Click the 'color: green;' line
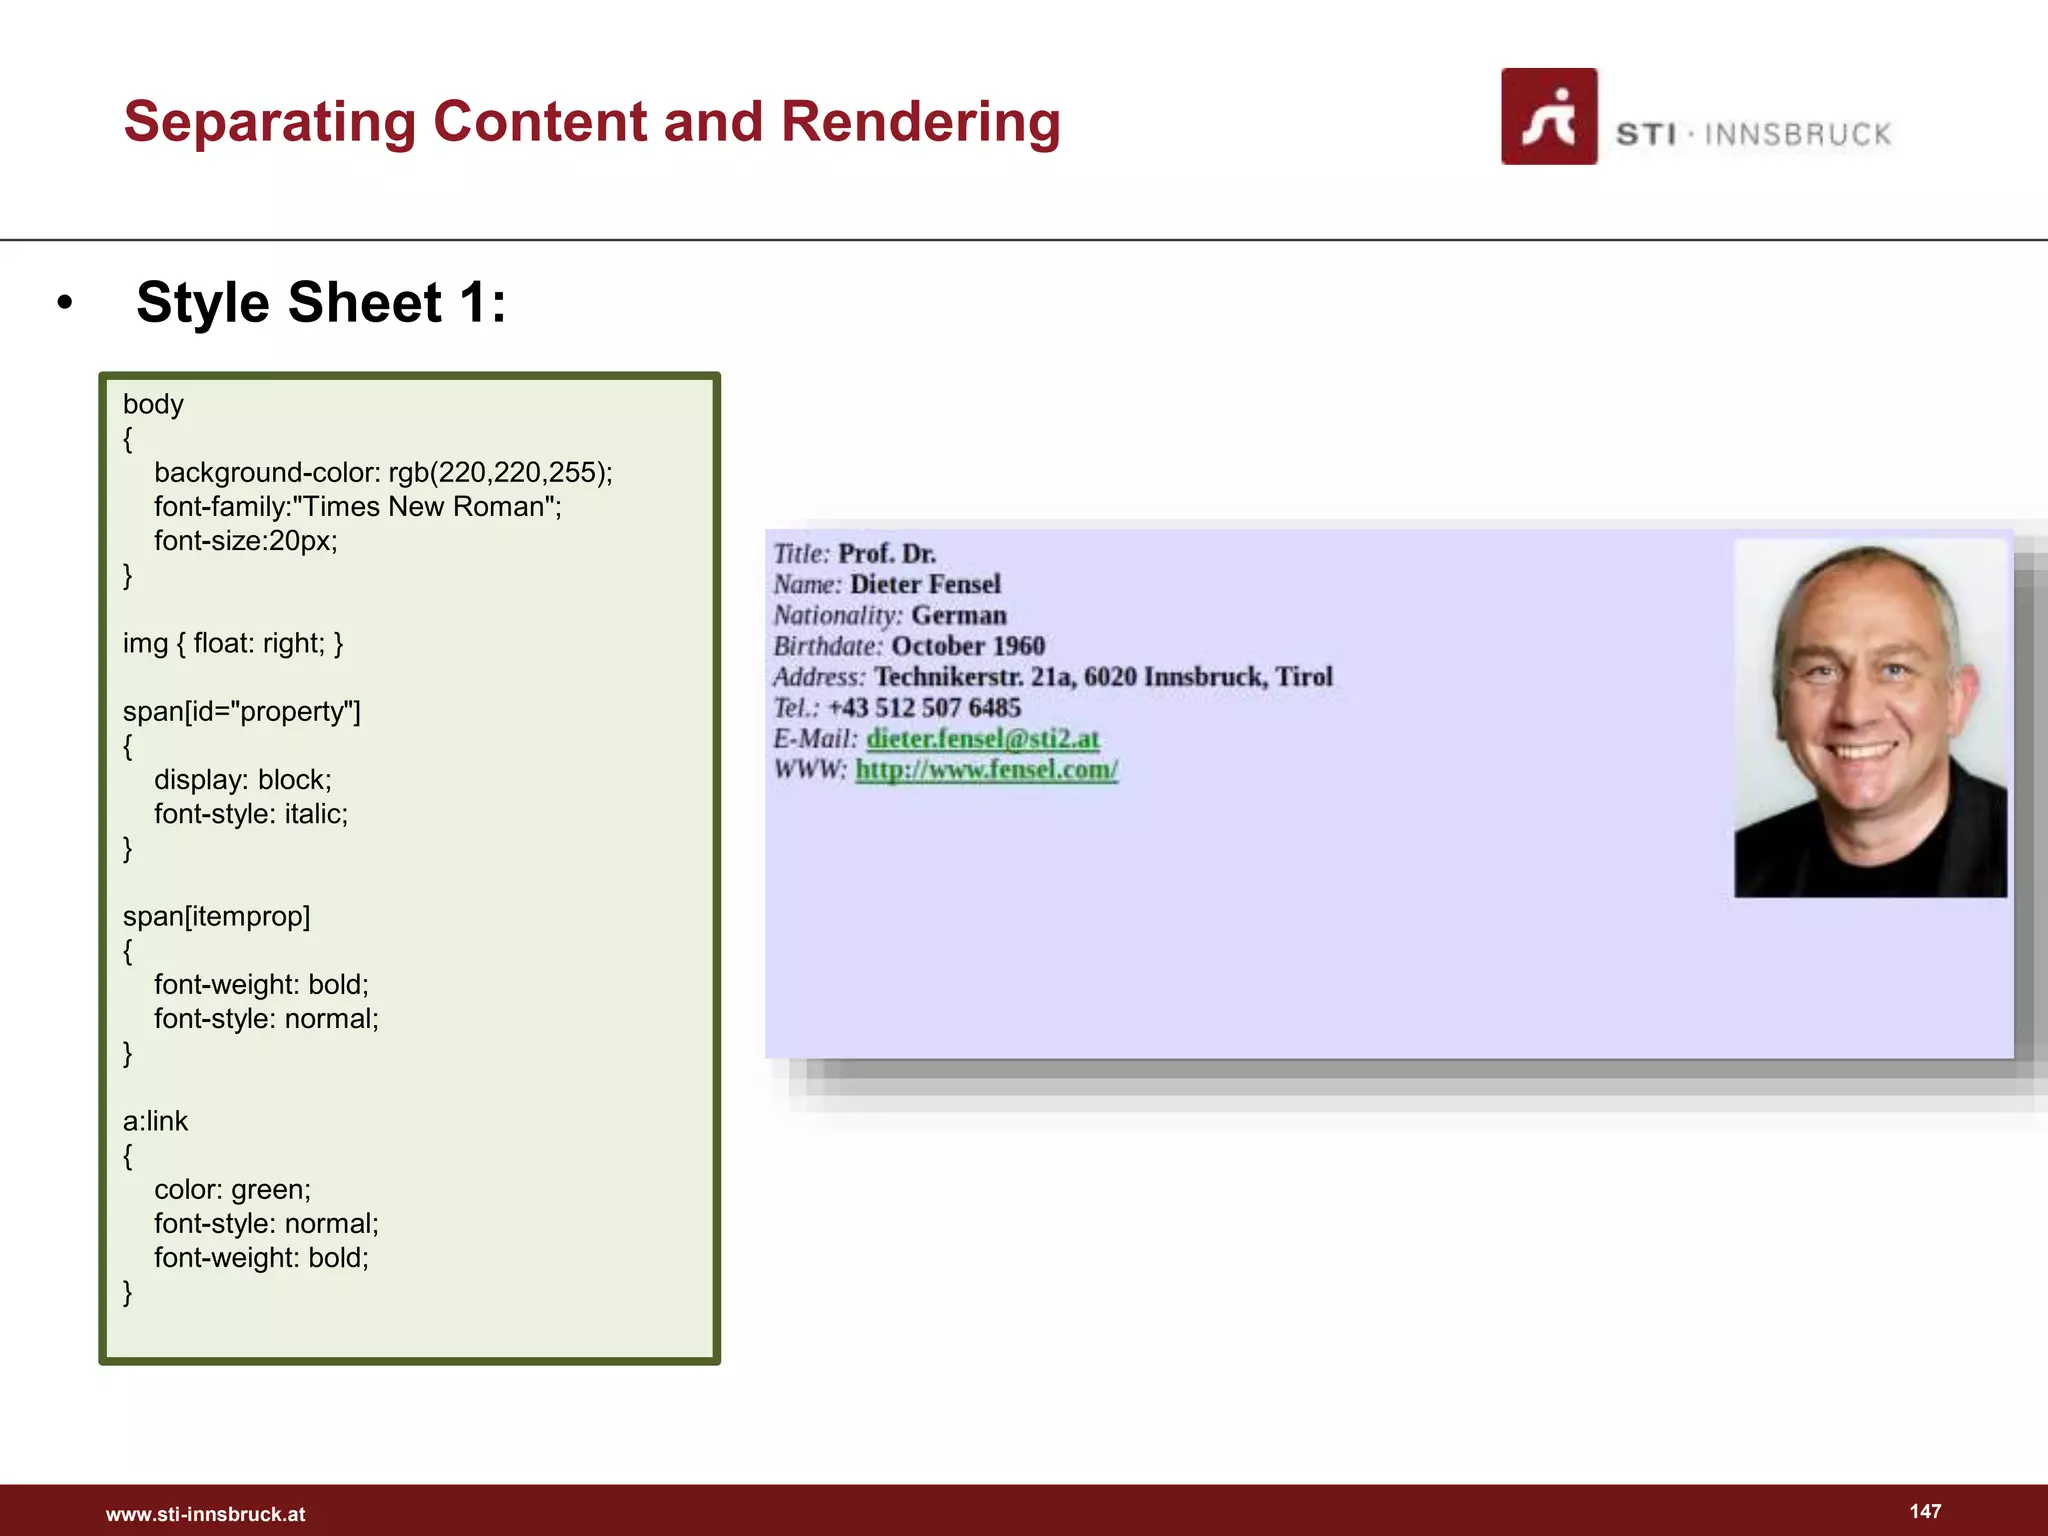This screenshot has height=1536, width=2048. tap(233, 1189)
